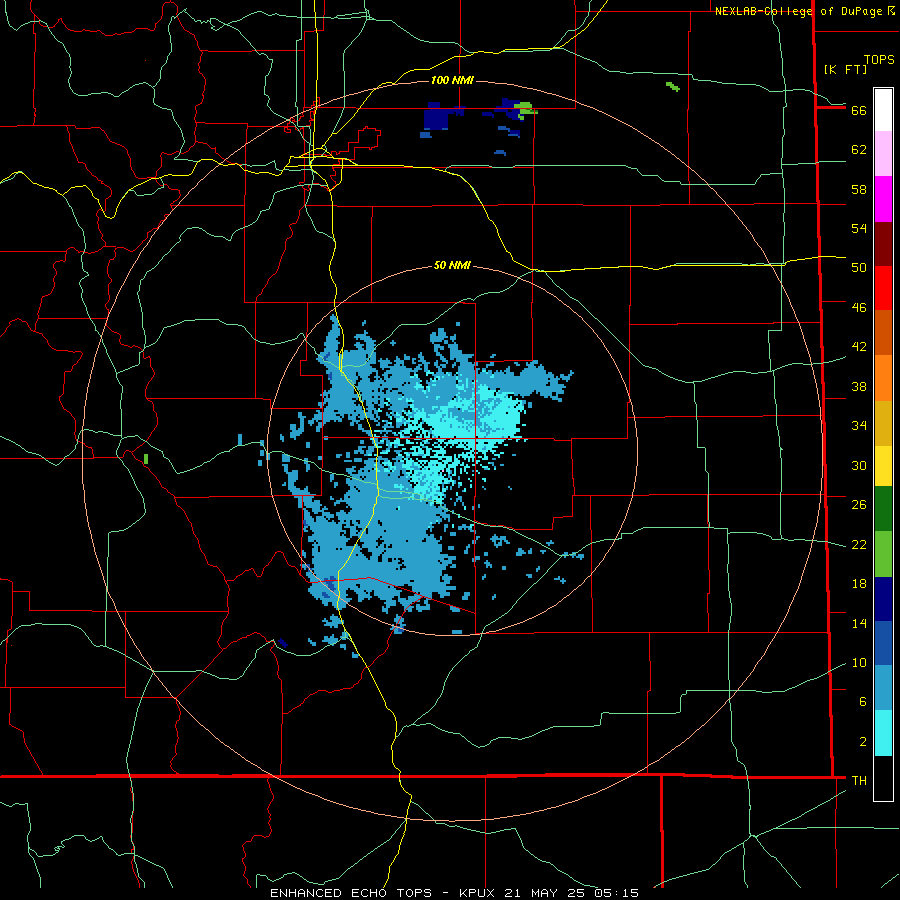The width and height of the screenshot is (900, 900).
Task: Click the TH threshold legend label
Action: pos(859,781)
